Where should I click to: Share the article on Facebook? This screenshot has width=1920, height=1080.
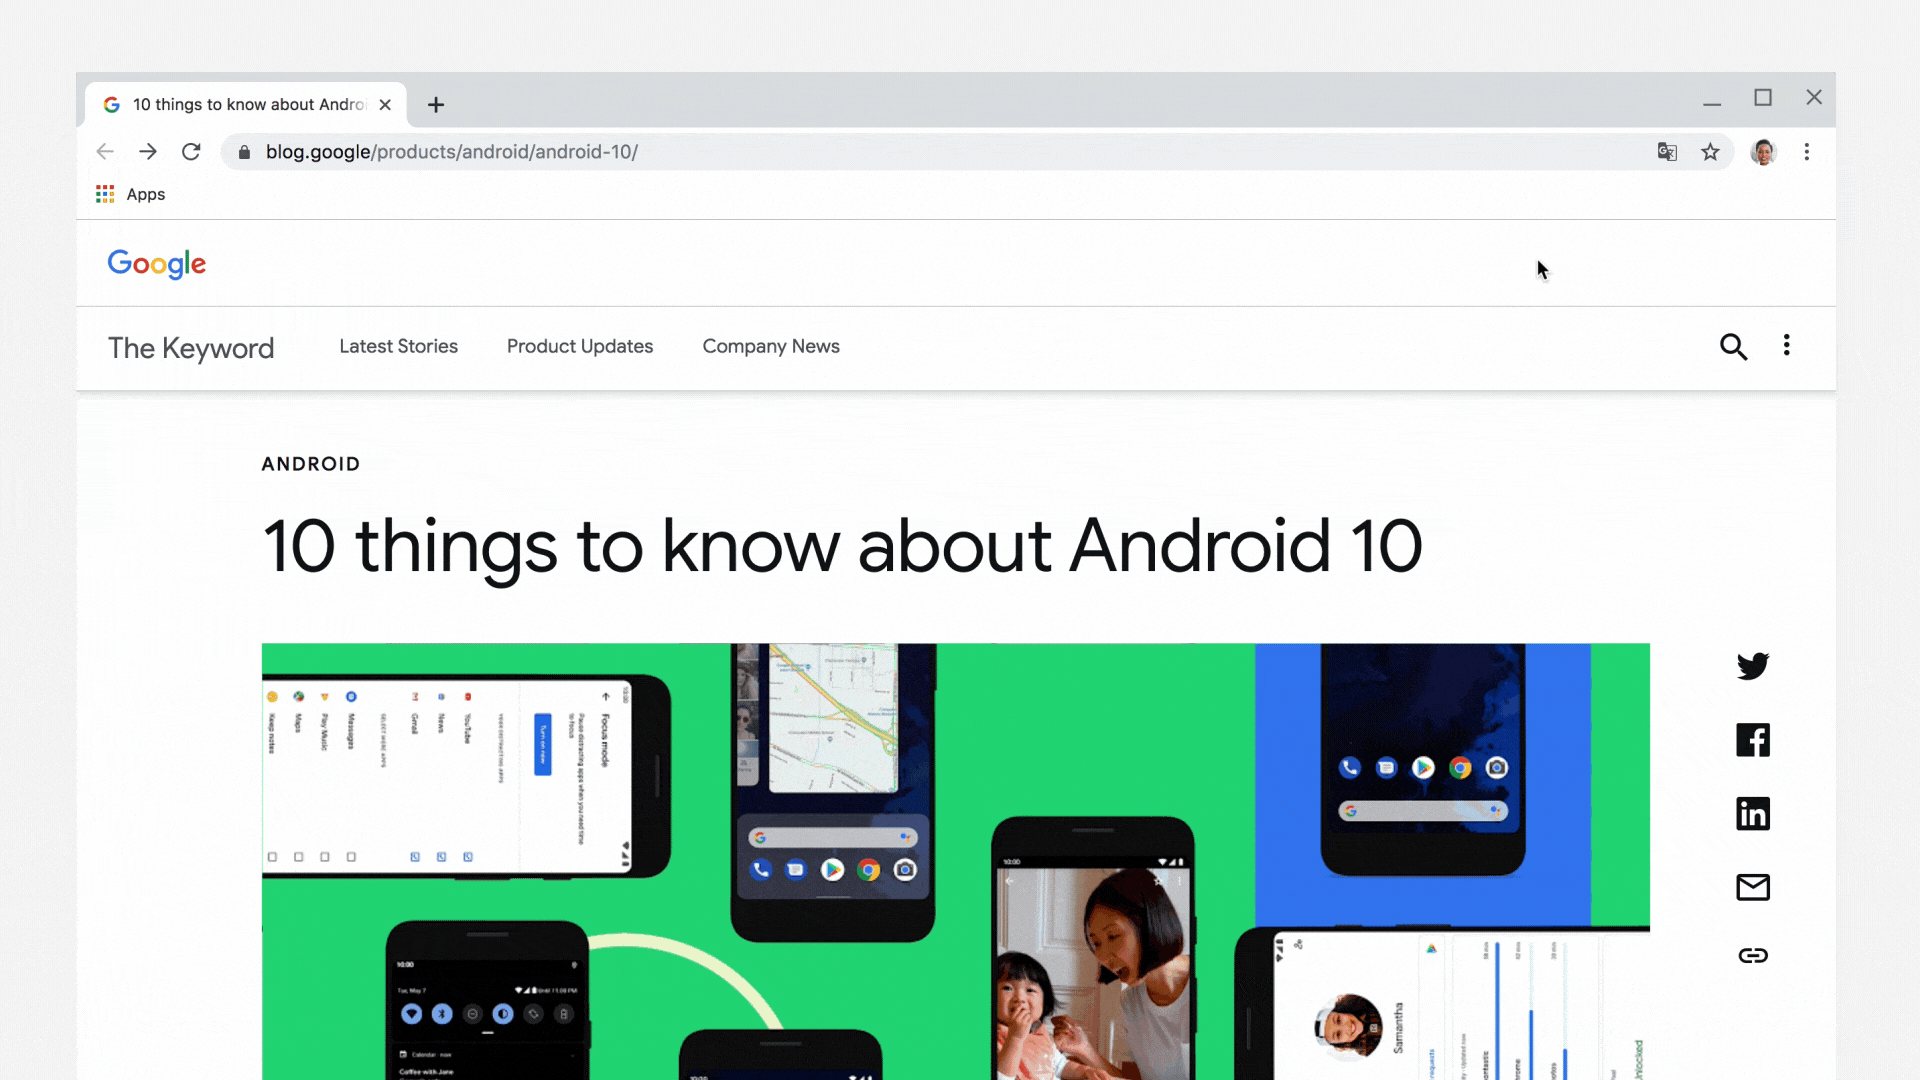[1752, 740]
